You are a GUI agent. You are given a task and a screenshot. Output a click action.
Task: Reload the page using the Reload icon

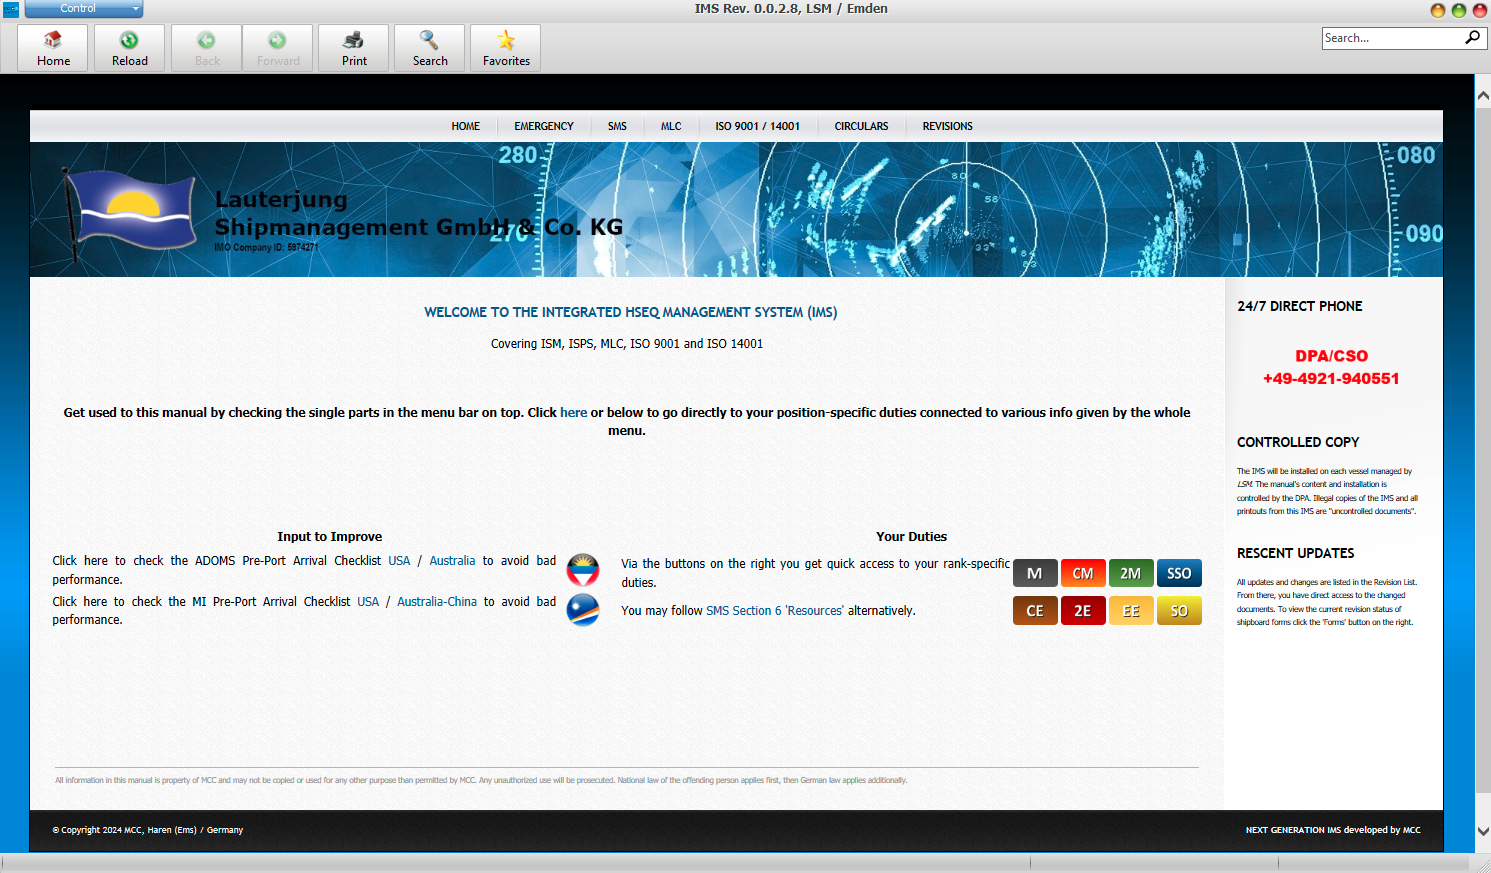tap(129, 48)
